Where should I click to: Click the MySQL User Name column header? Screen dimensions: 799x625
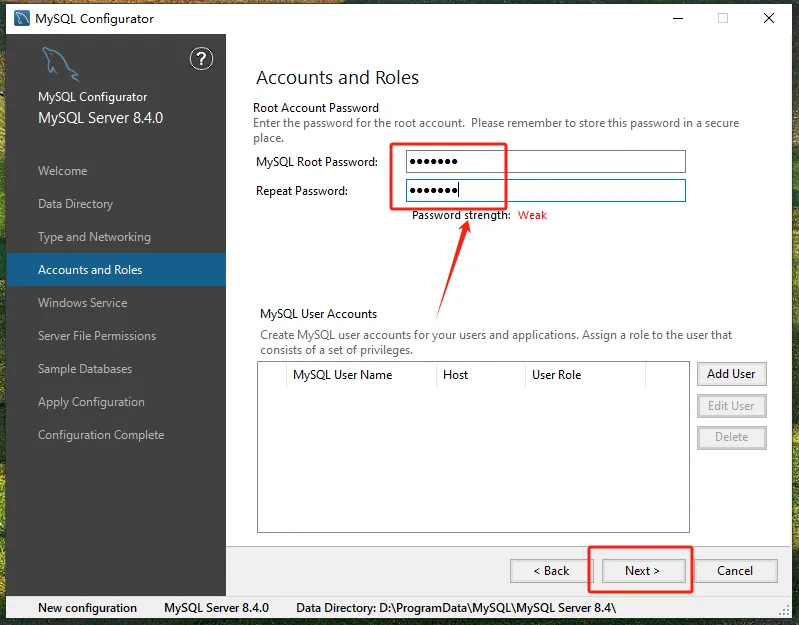pyautogui.click(x=361, y=375)
